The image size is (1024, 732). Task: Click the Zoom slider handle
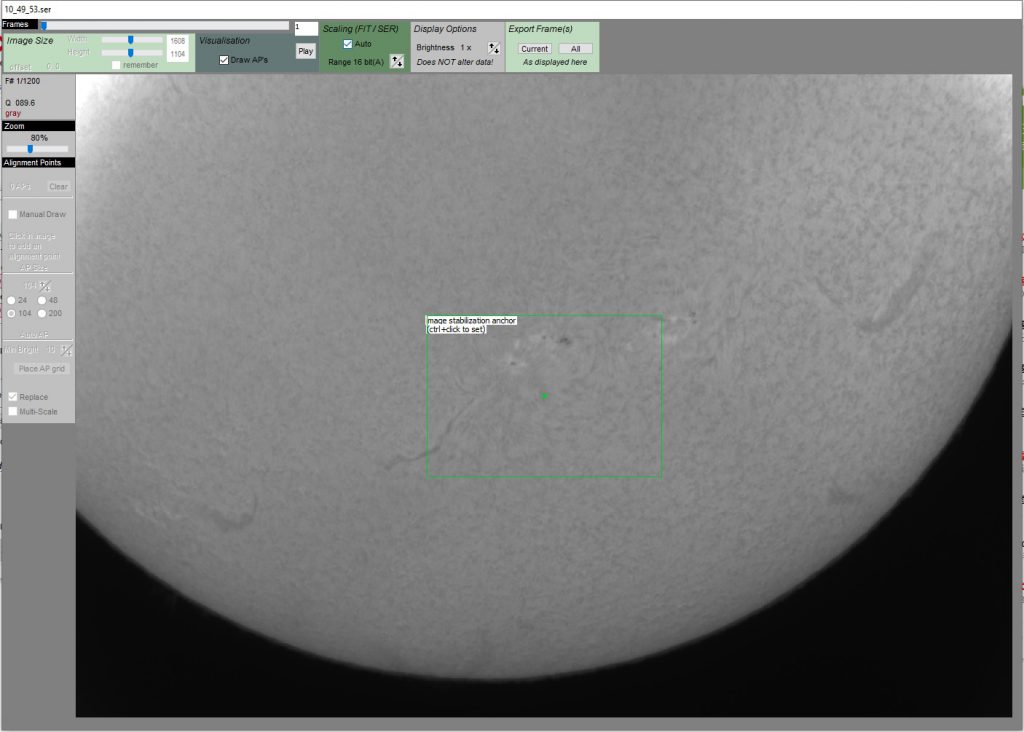tap(30, 149)
